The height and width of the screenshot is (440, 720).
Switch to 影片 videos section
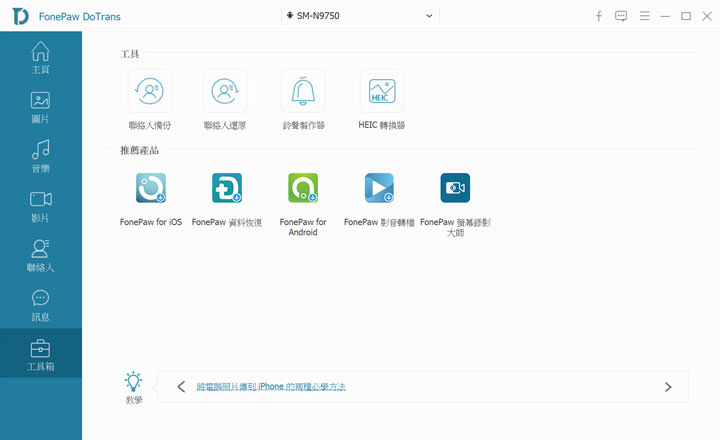click(41, 206)
